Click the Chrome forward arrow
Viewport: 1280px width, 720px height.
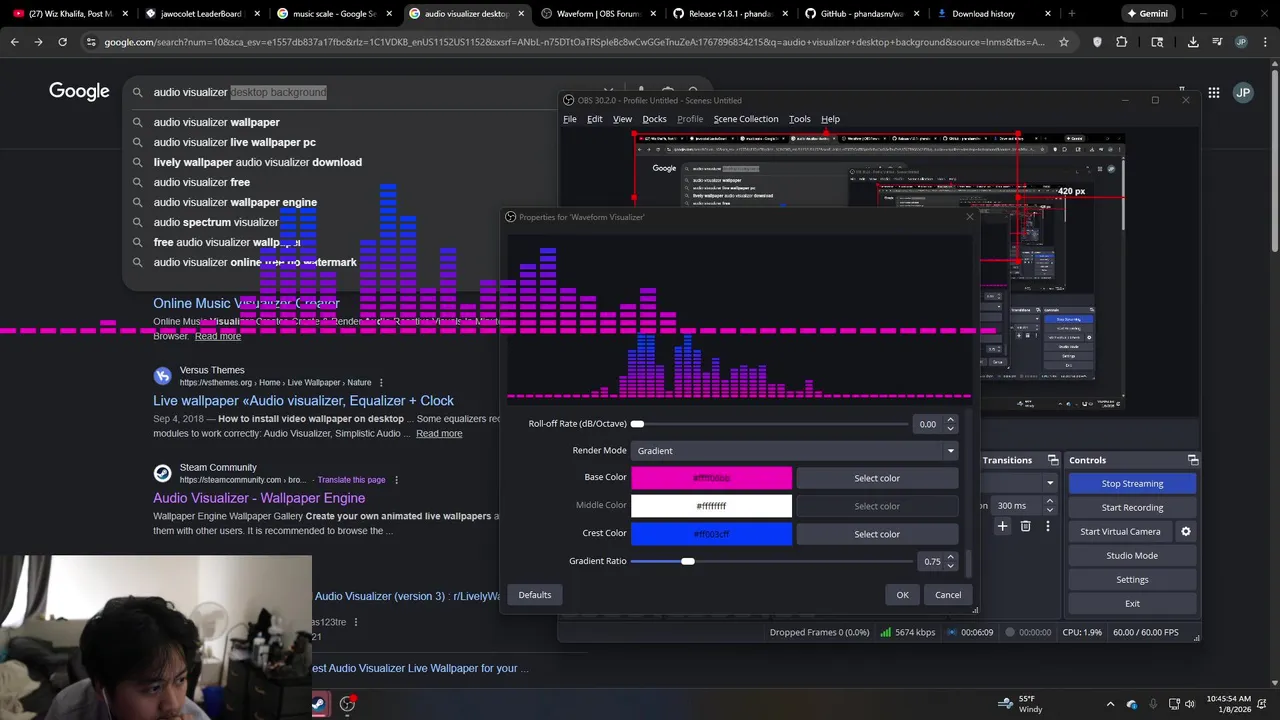pyautogui.click(x=38, y=42)
